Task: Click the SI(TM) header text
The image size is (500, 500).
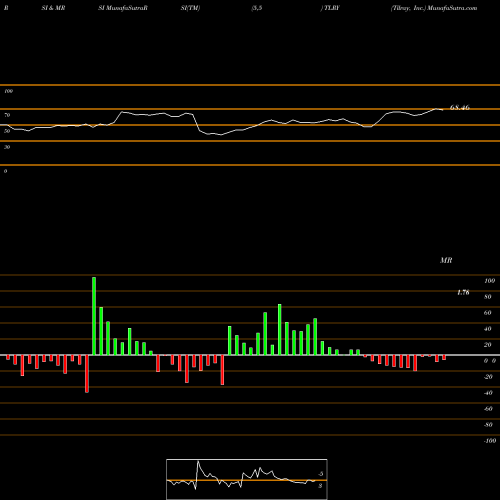Action: [x=190, y=8]
